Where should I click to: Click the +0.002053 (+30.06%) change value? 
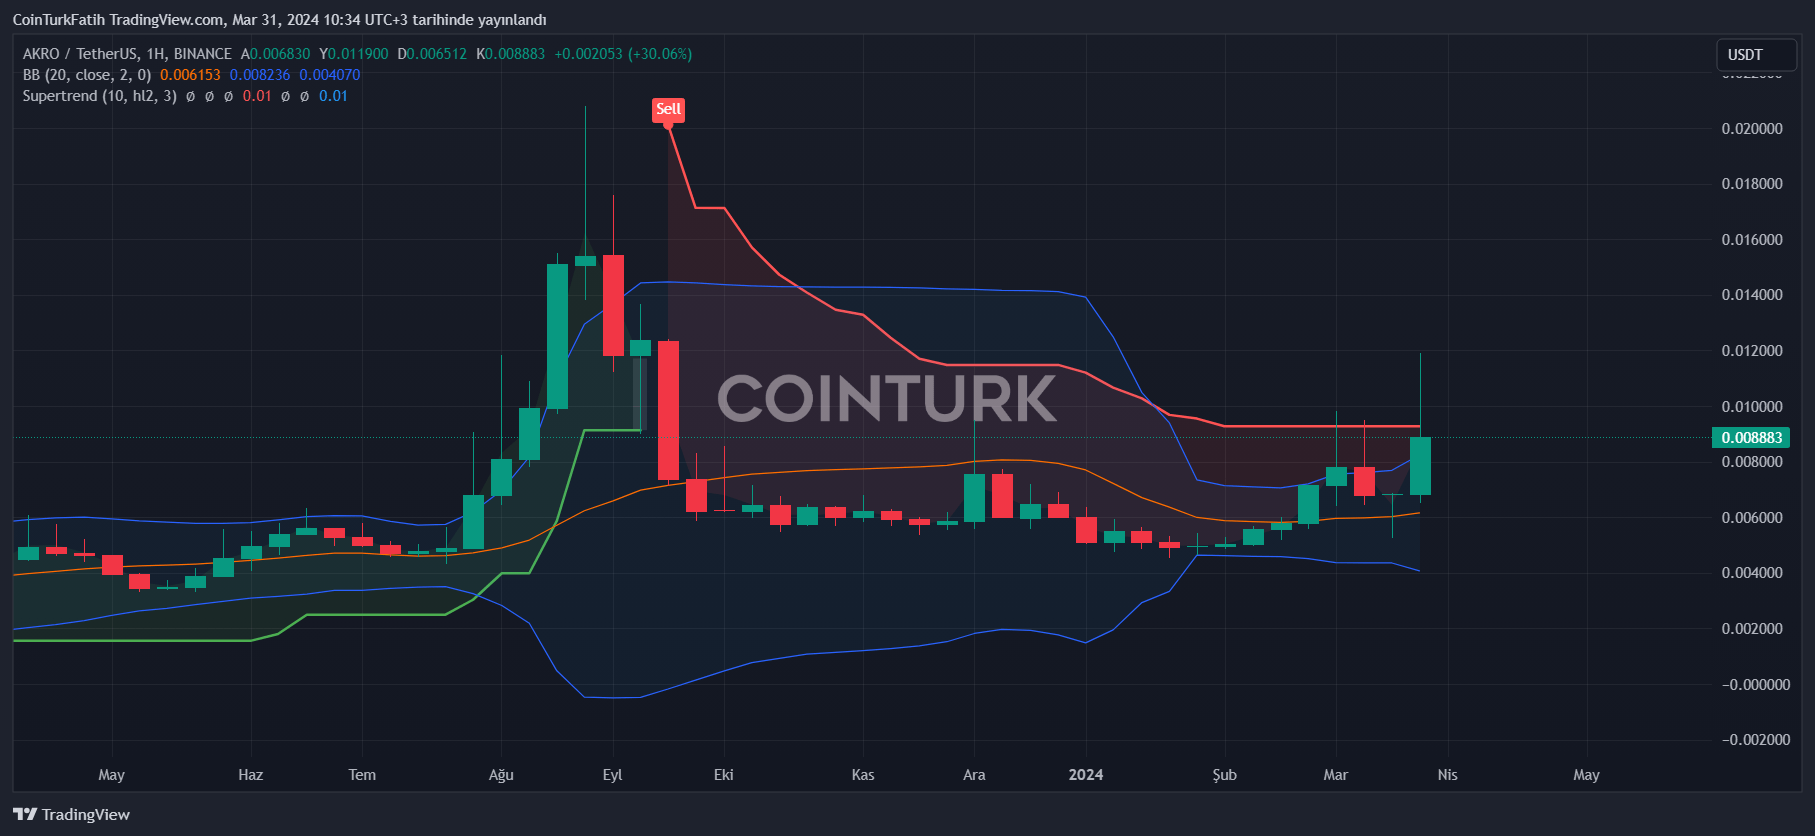(623, 54)
